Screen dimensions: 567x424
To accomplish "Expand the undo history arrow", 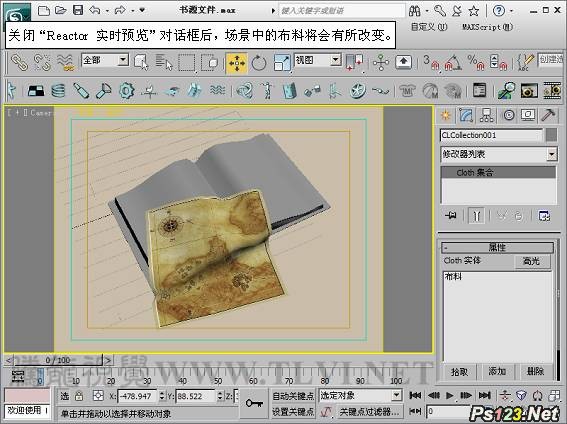I will (x=107, y=11).
